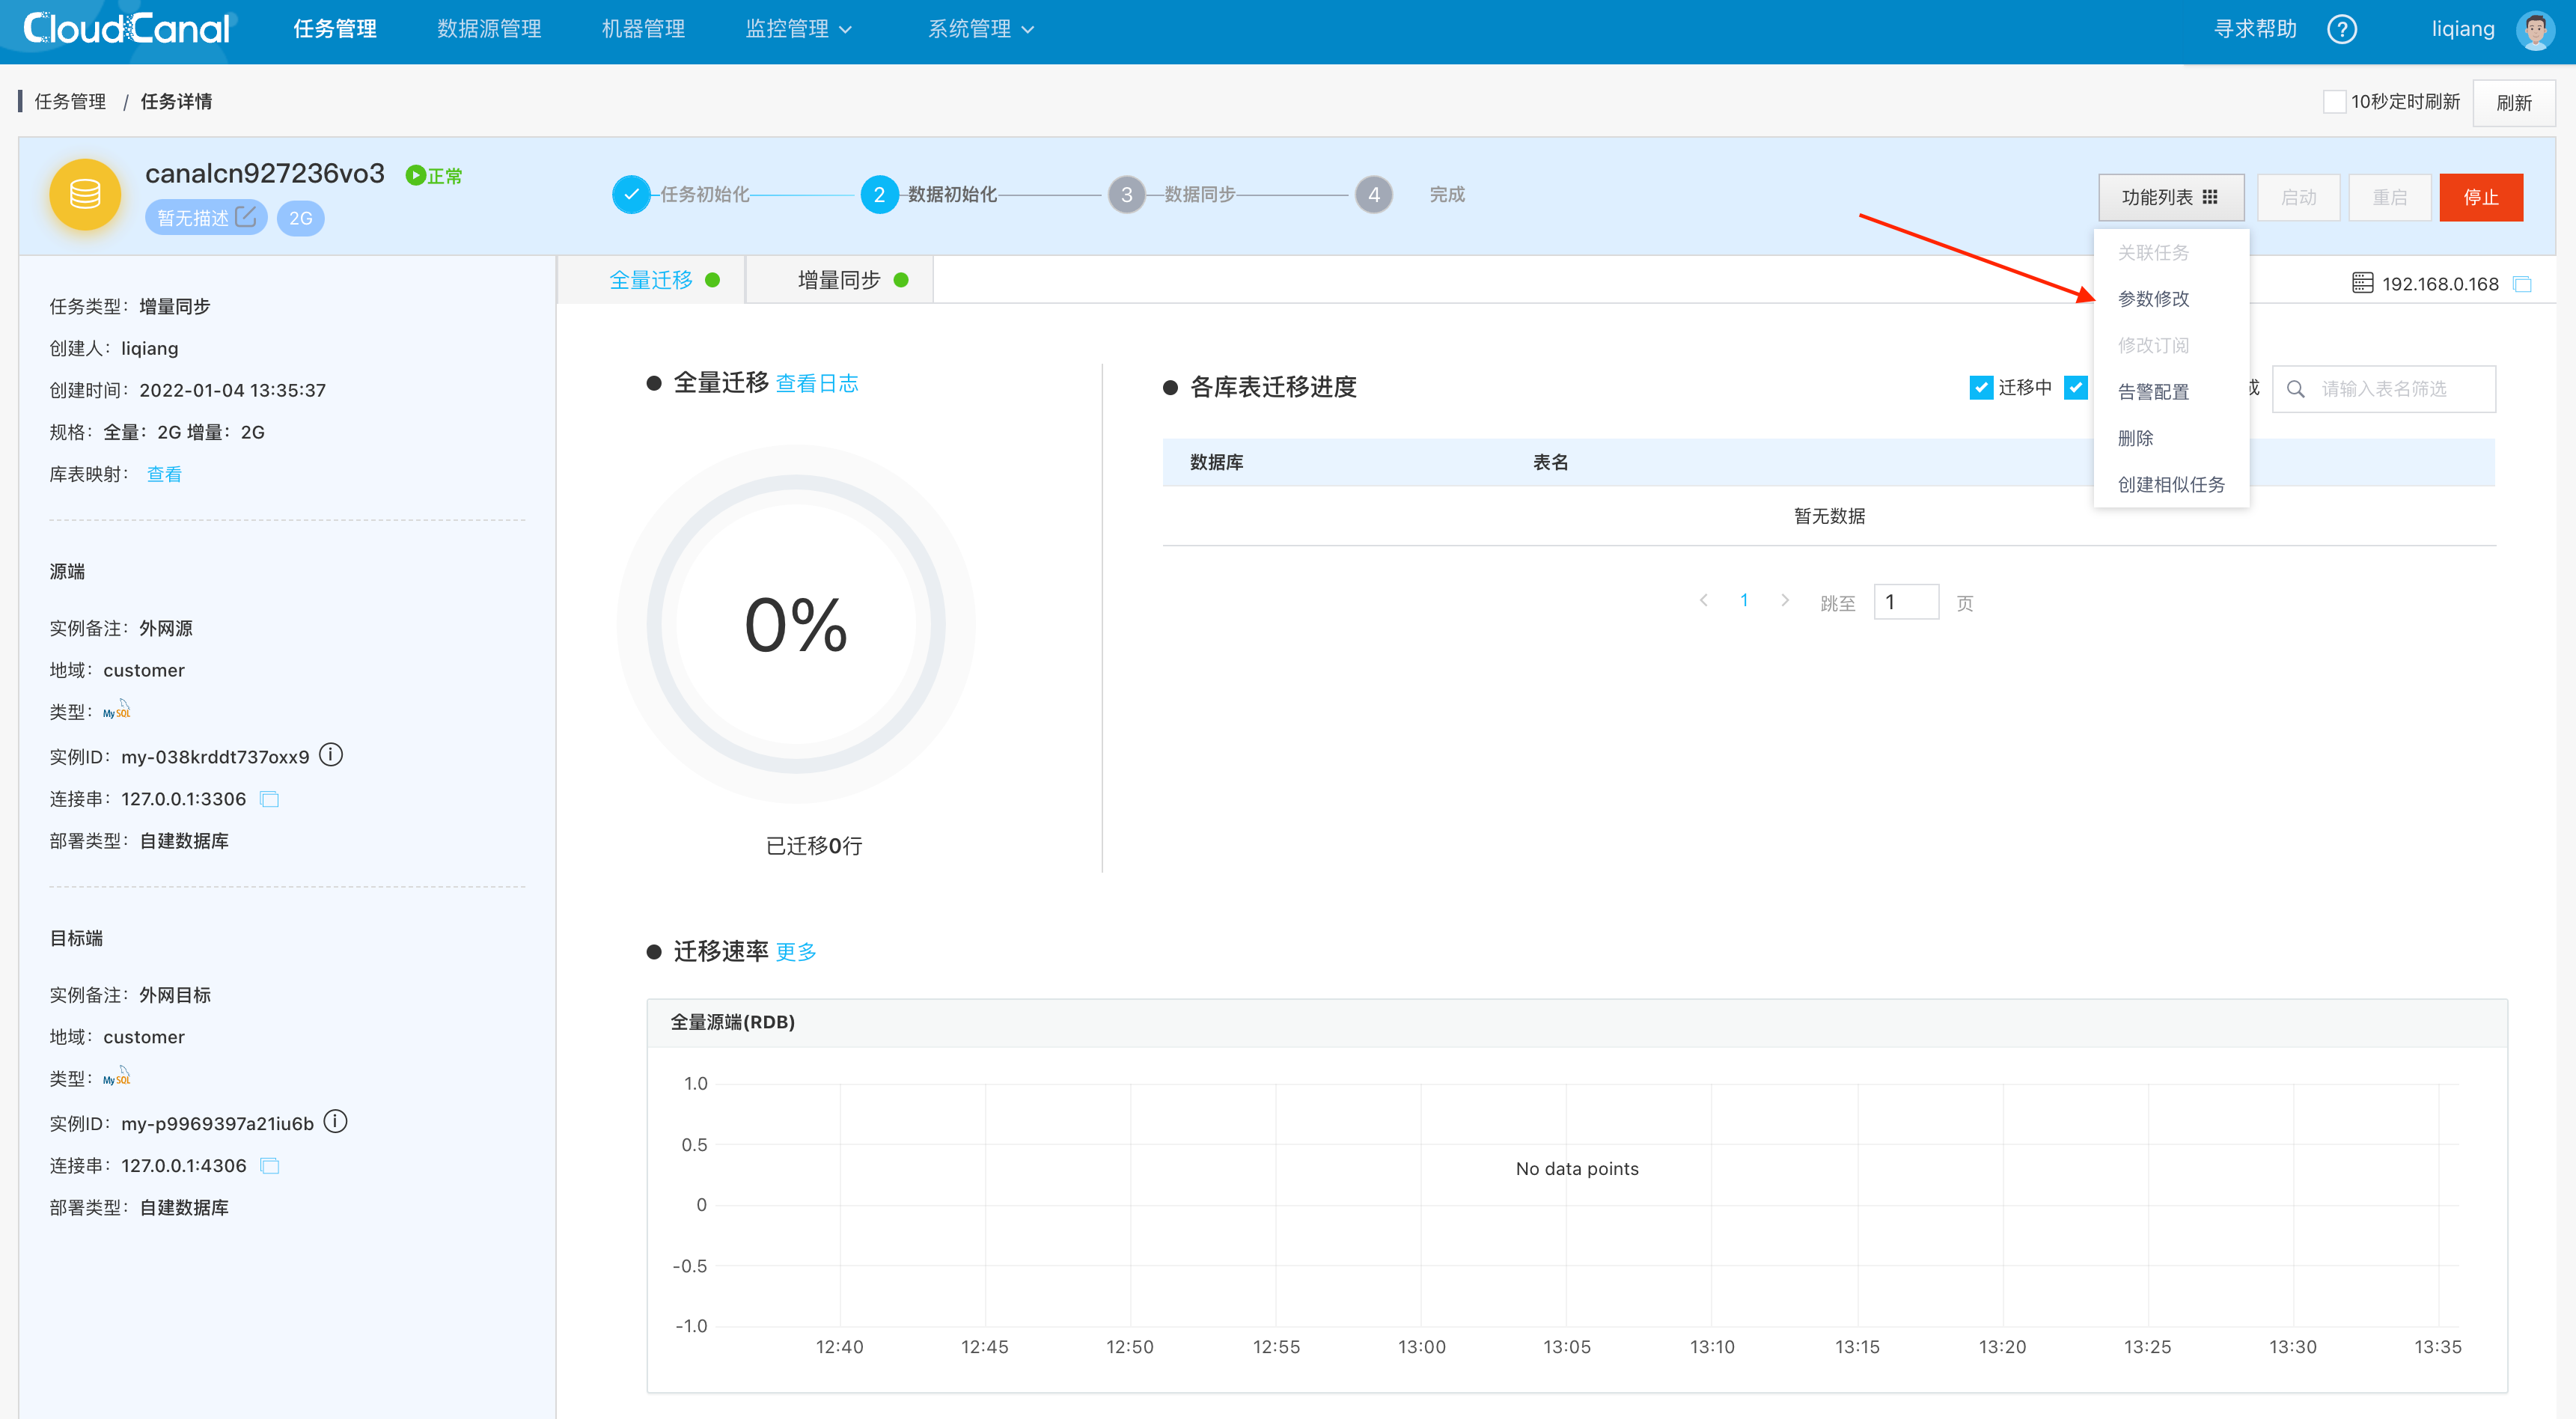Click the 2G specification badge

(300, 218)
